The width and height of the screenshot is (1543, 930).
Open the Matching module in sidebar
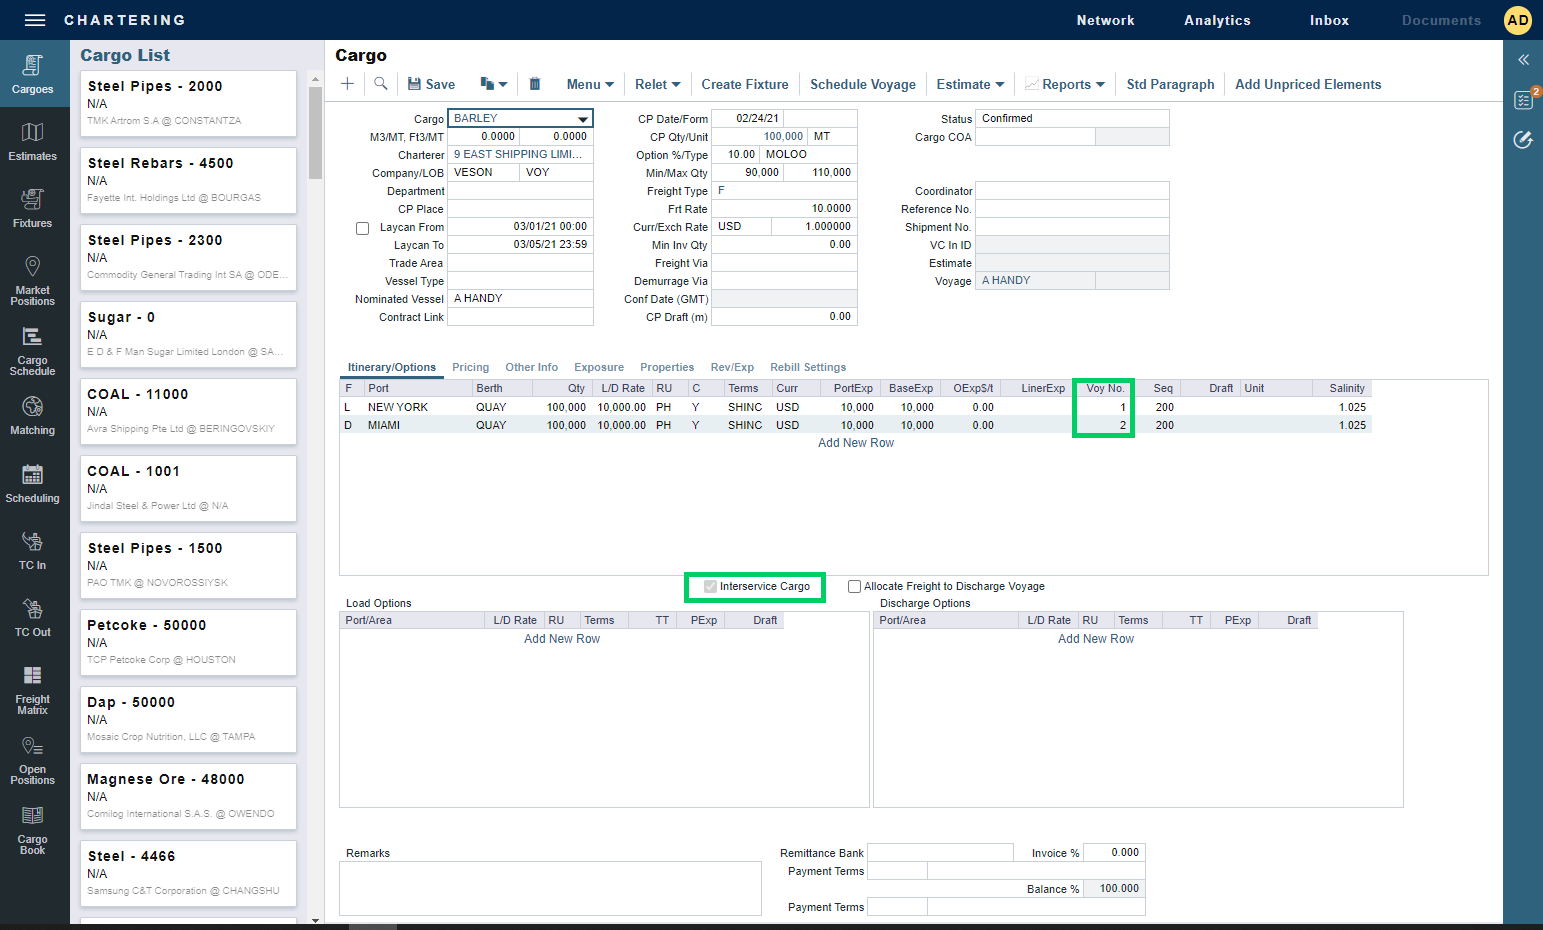[x=32, y=416]
